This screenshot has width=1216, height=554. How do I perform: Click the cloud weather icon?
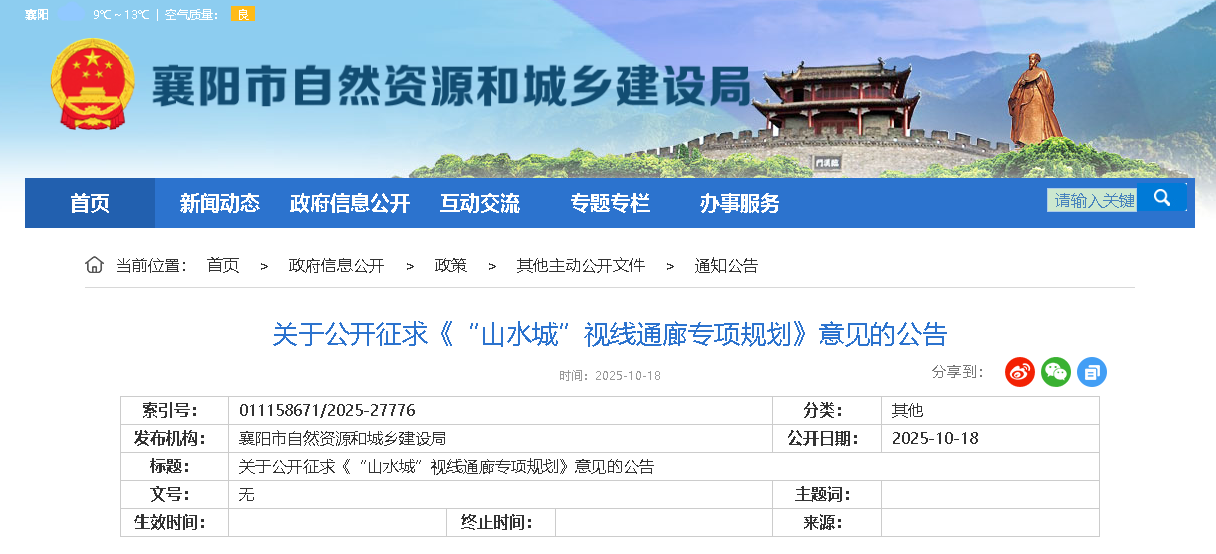[70, 14]
